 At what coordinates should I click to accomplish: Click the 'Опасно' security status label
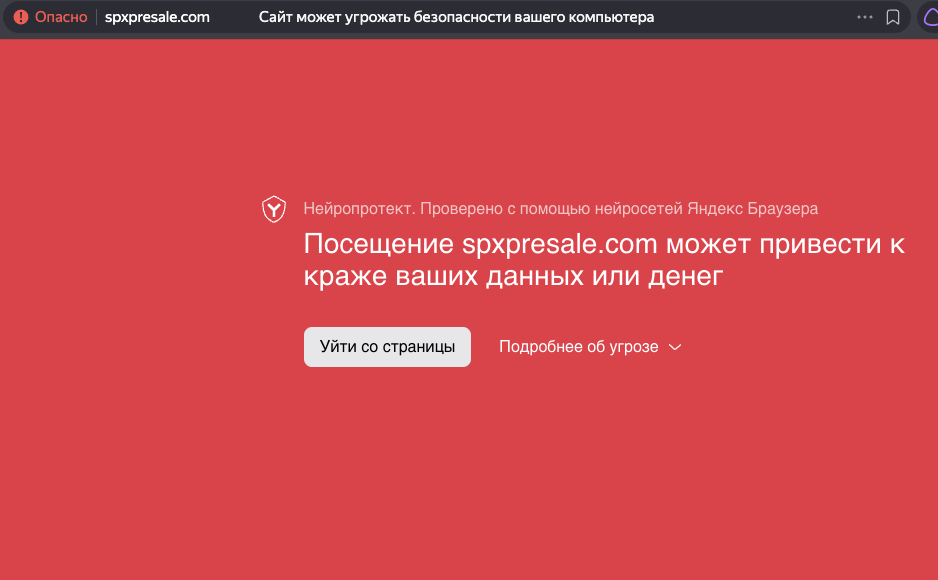coord(61,17)
